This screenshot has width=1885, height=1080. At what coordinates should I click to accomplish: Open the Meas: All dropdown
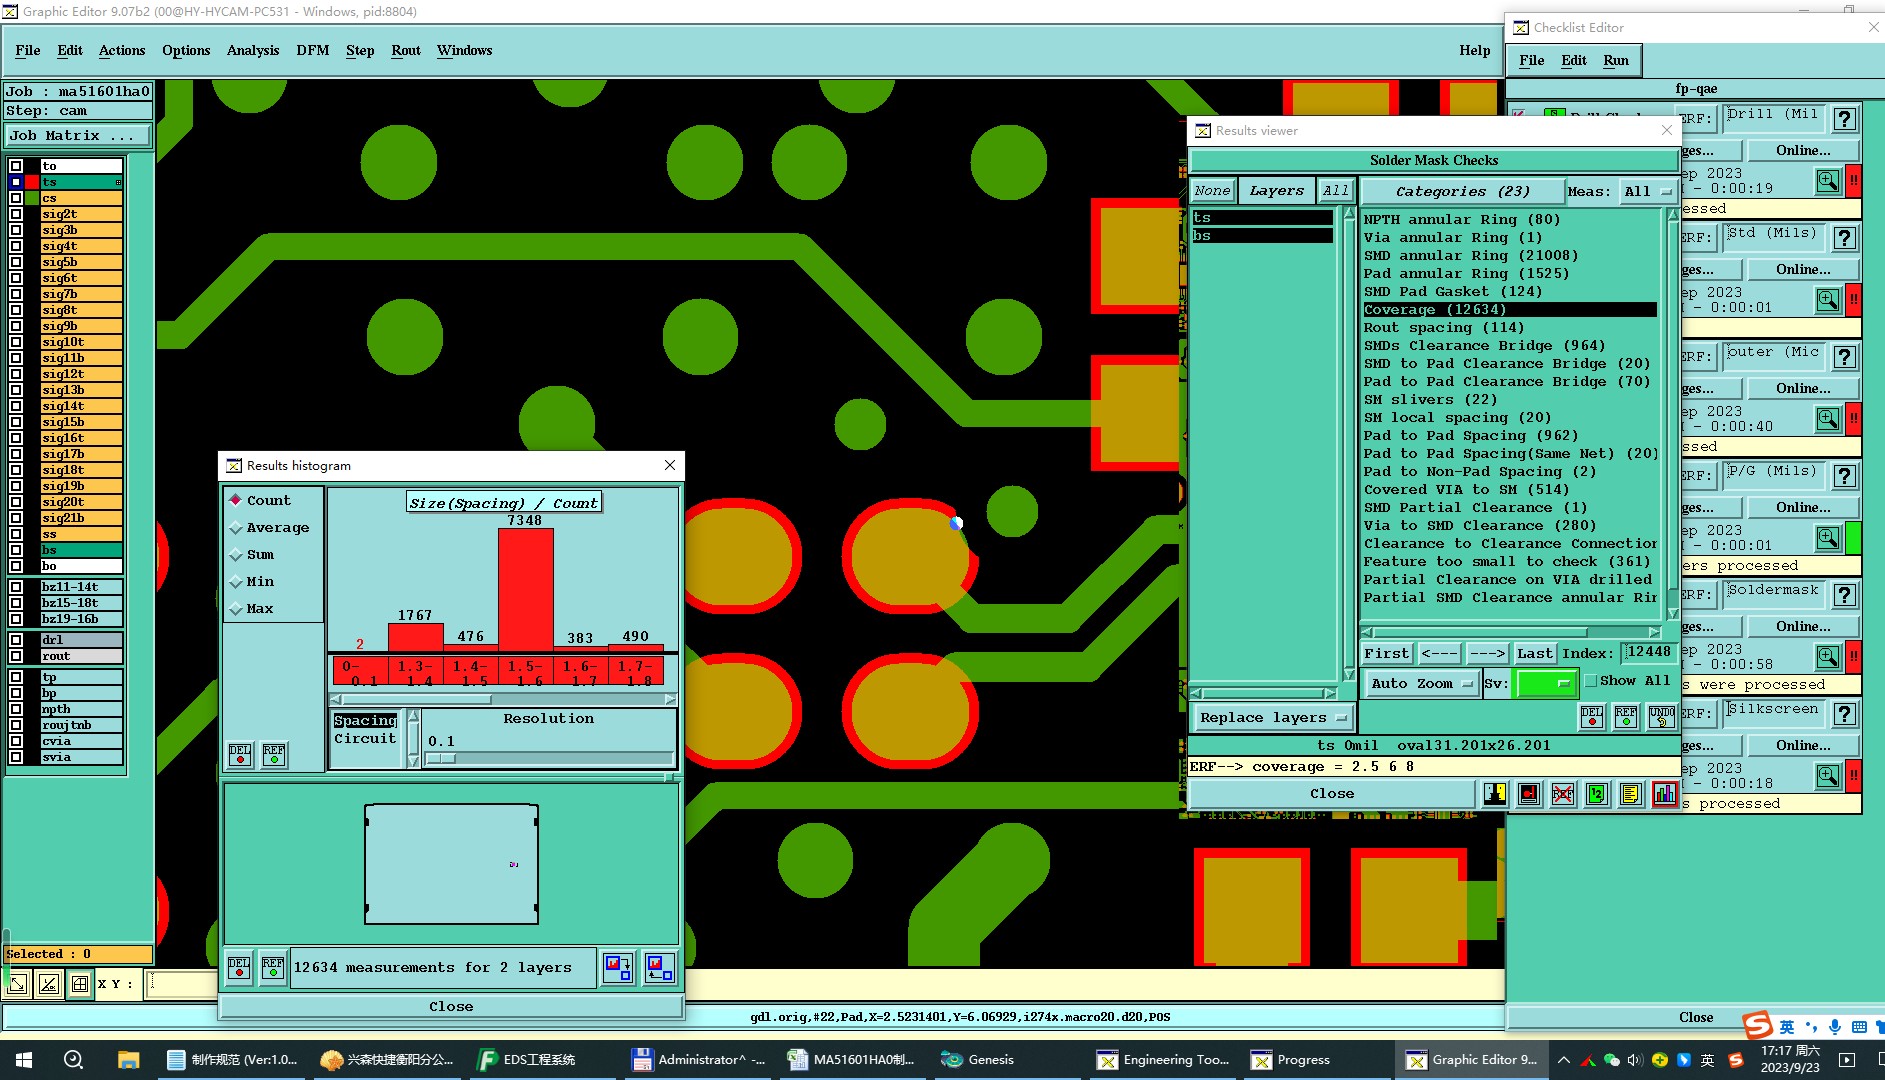[x=1648, y=191]
